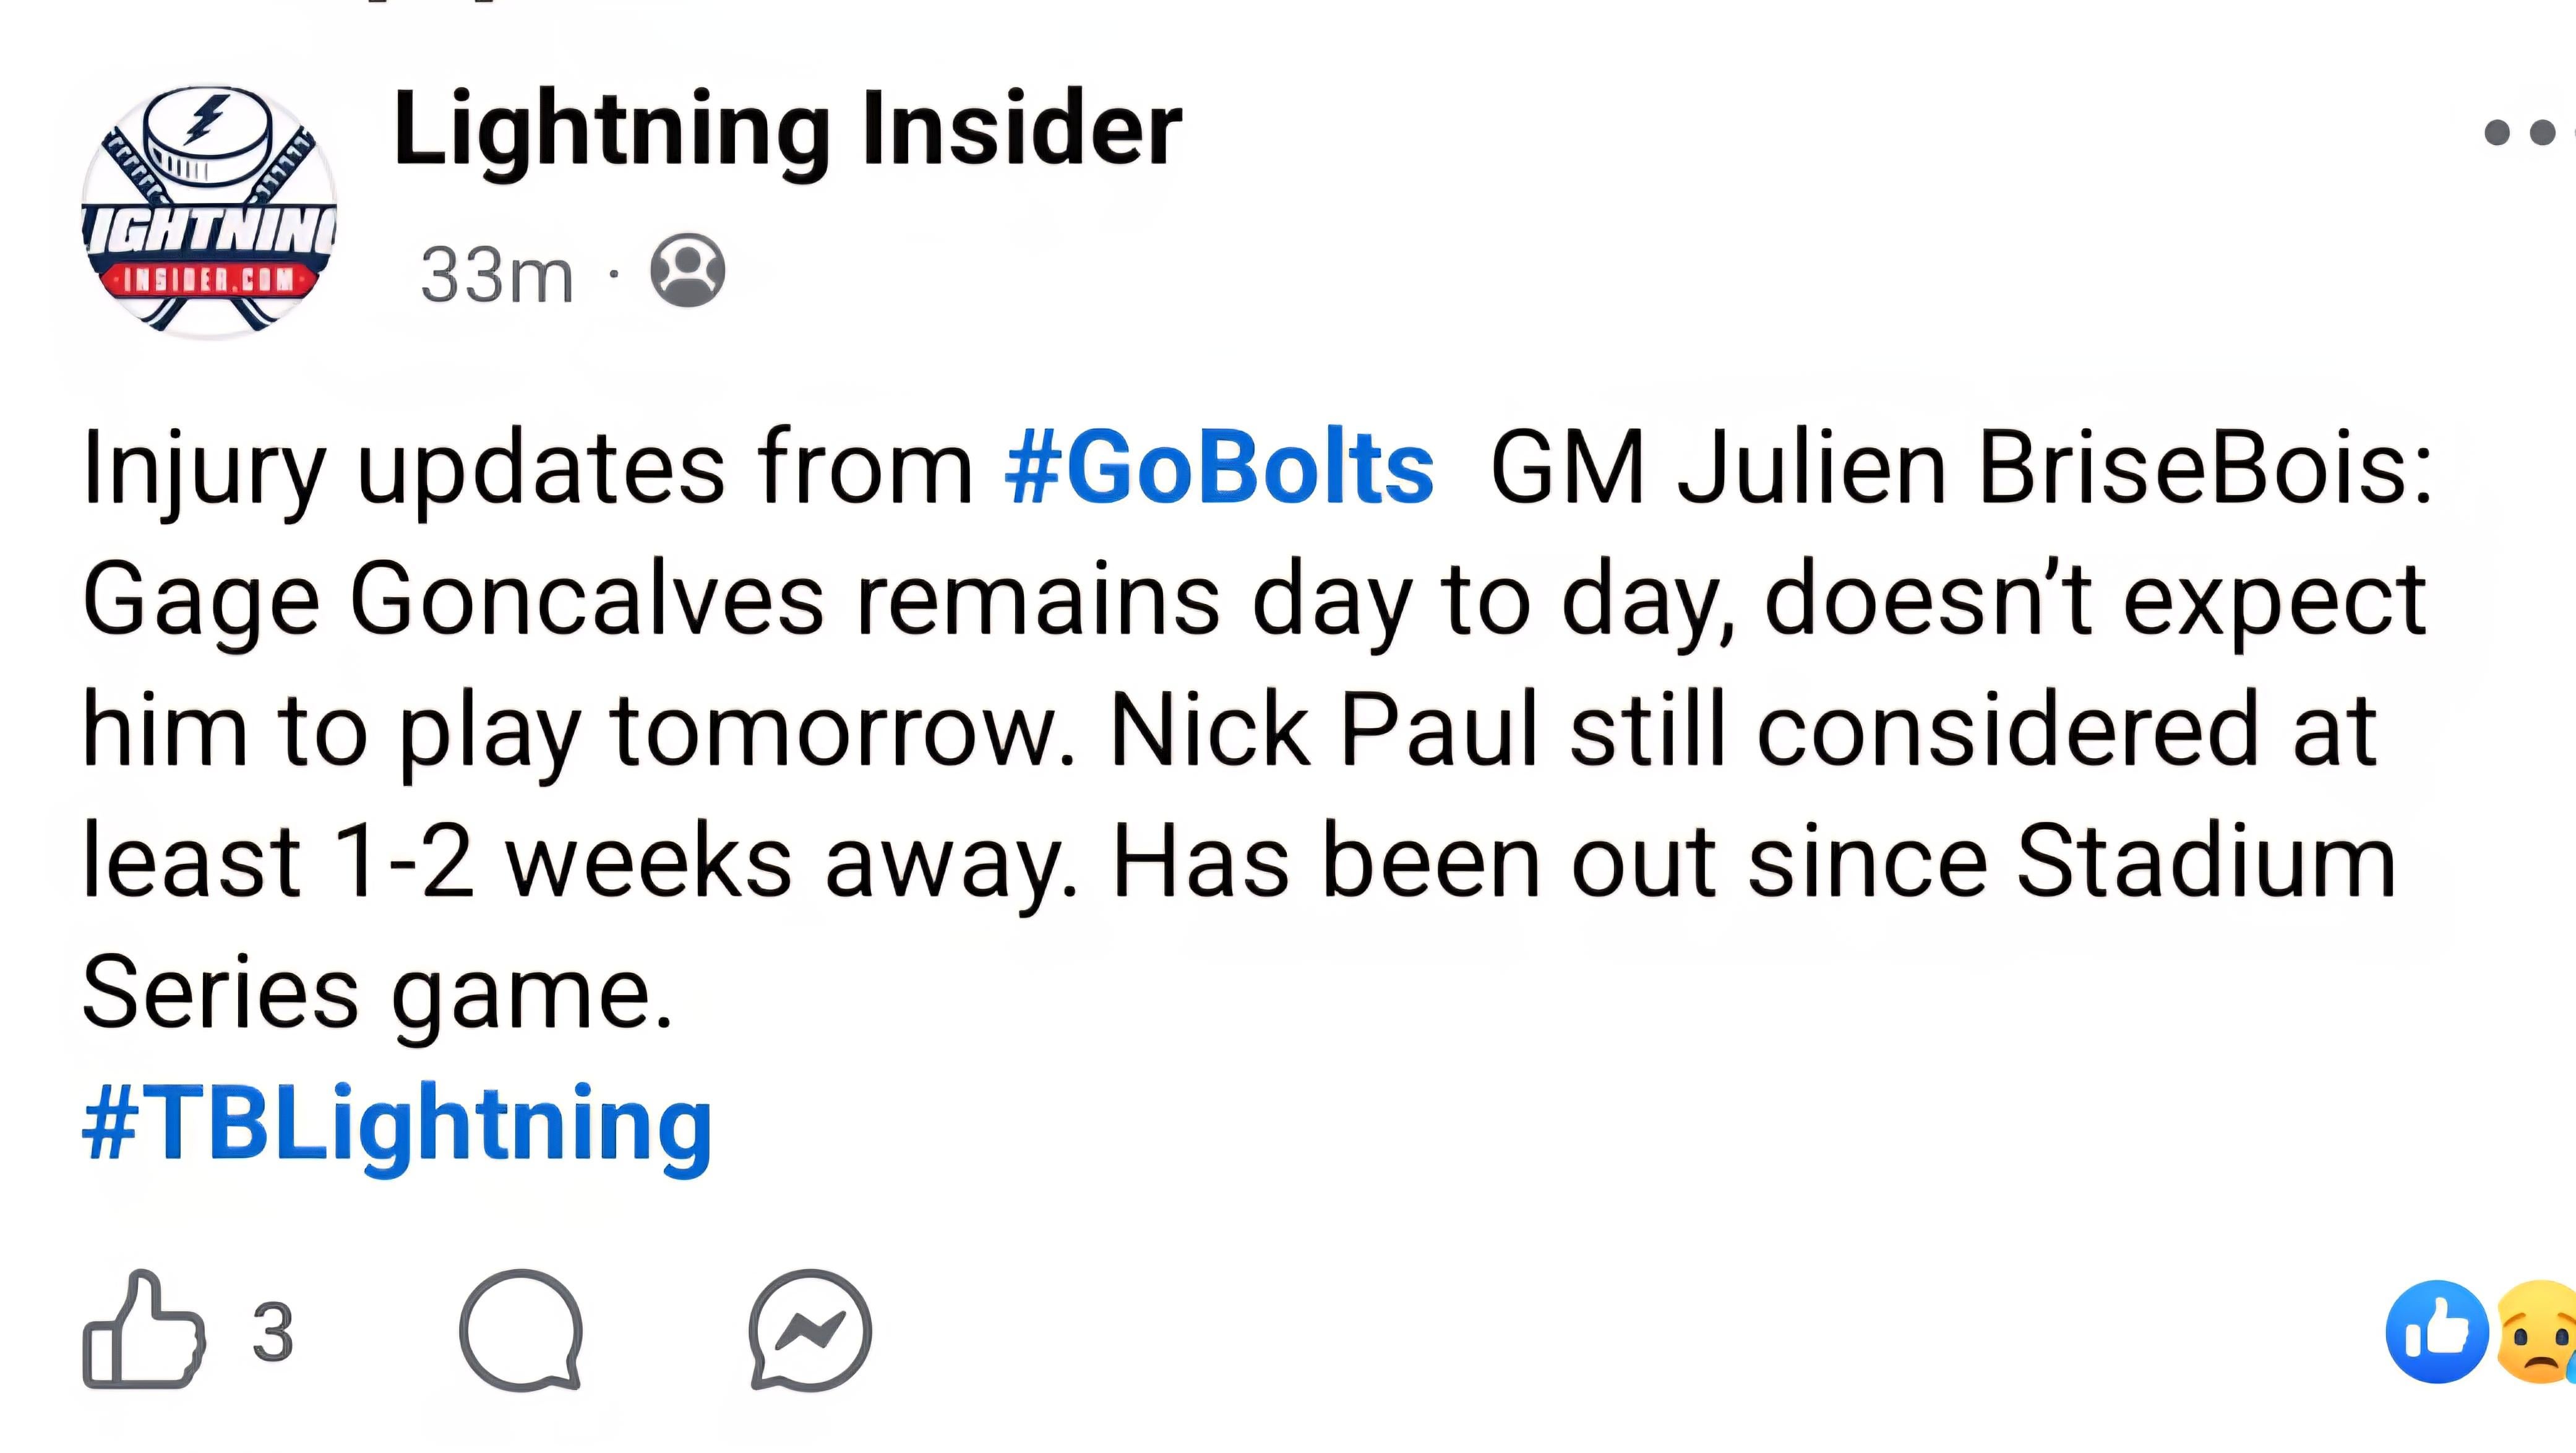Click the blue Like reaction badge
The image size is (2576, 1453).
click(2436, 1331)
